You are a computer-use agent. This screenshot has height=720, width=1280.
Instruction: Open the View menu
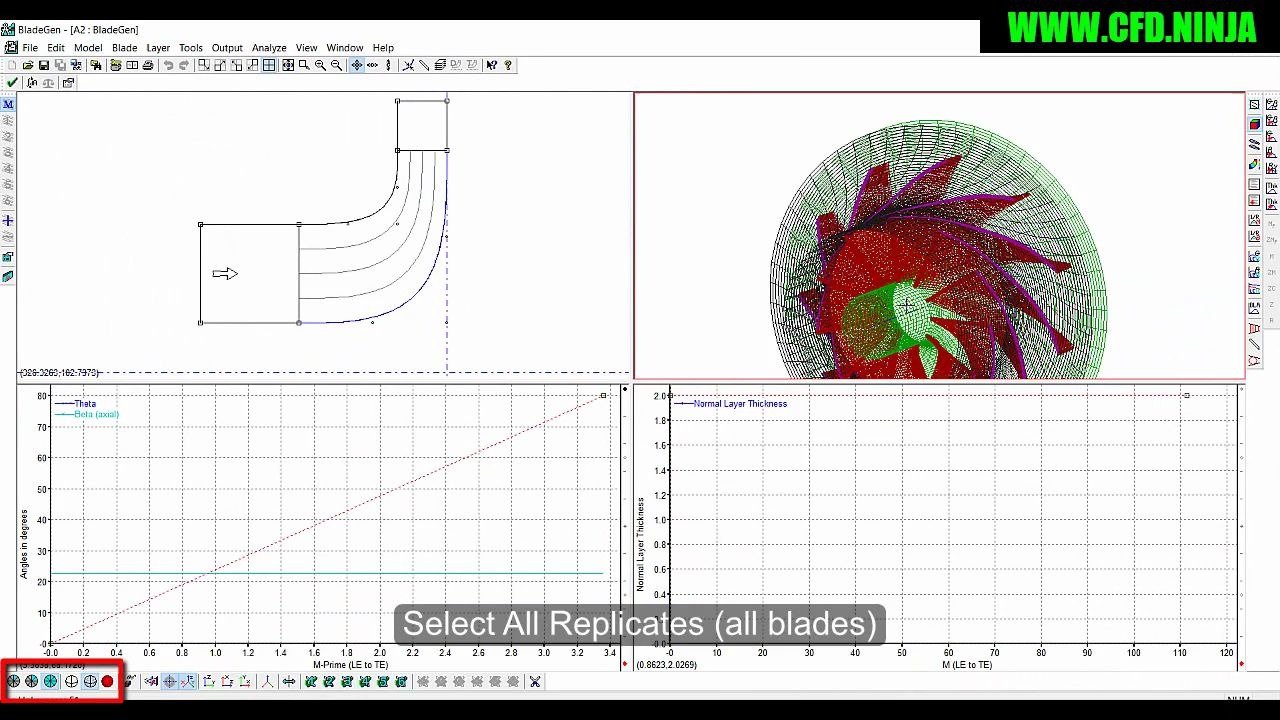point(306,47)
